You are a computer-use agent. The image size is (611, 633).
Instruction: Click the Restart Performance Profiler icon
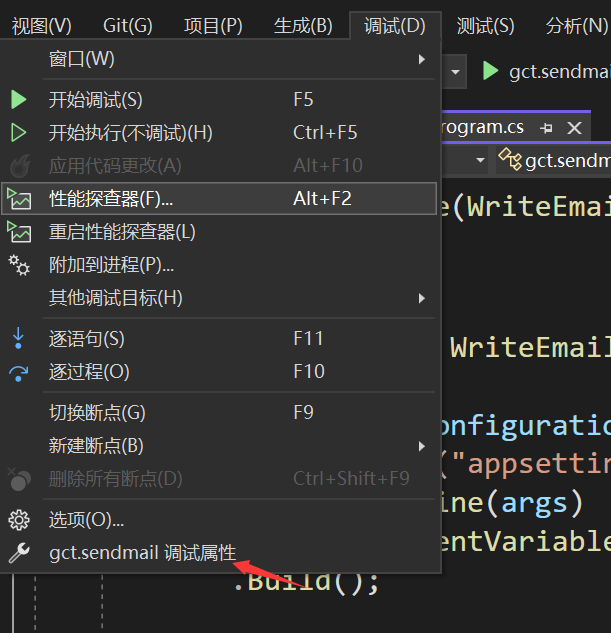19,232
